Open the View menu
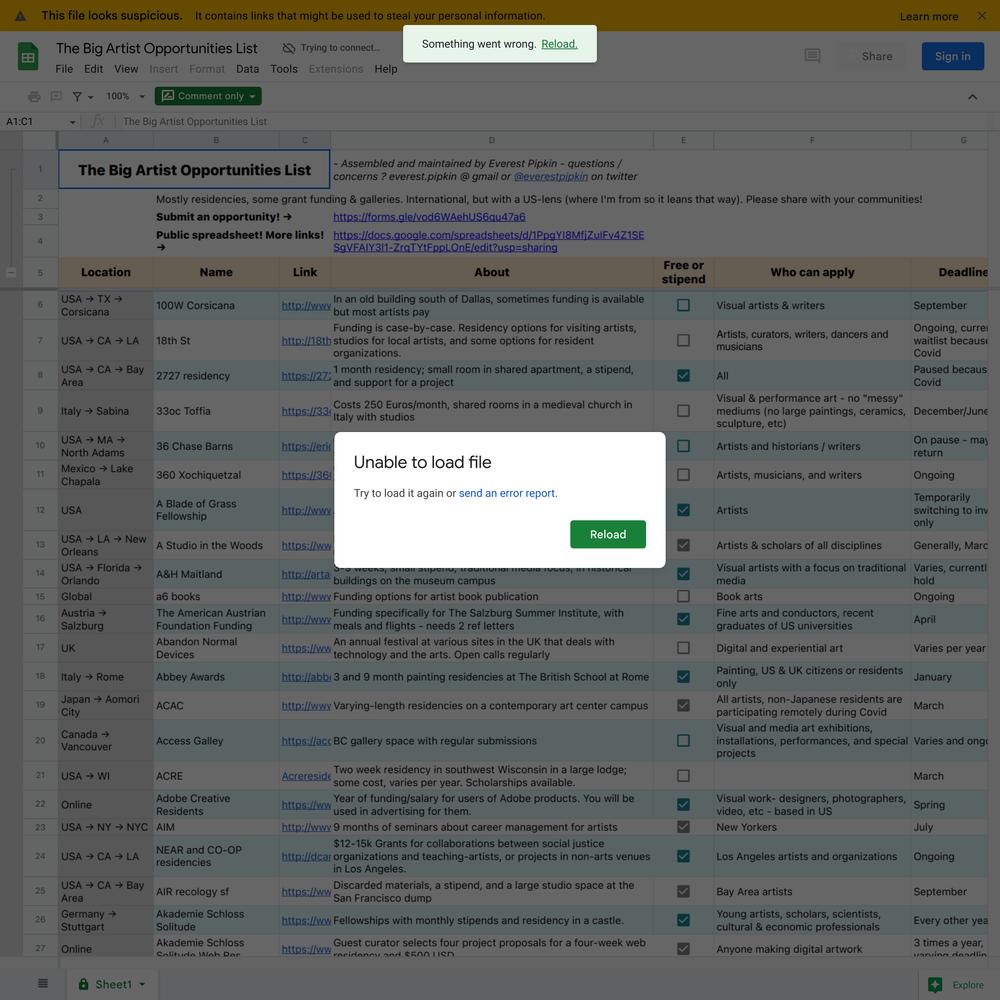Image resolution: width=1000 pixels, height=1000 pixels. coord(126,69)
